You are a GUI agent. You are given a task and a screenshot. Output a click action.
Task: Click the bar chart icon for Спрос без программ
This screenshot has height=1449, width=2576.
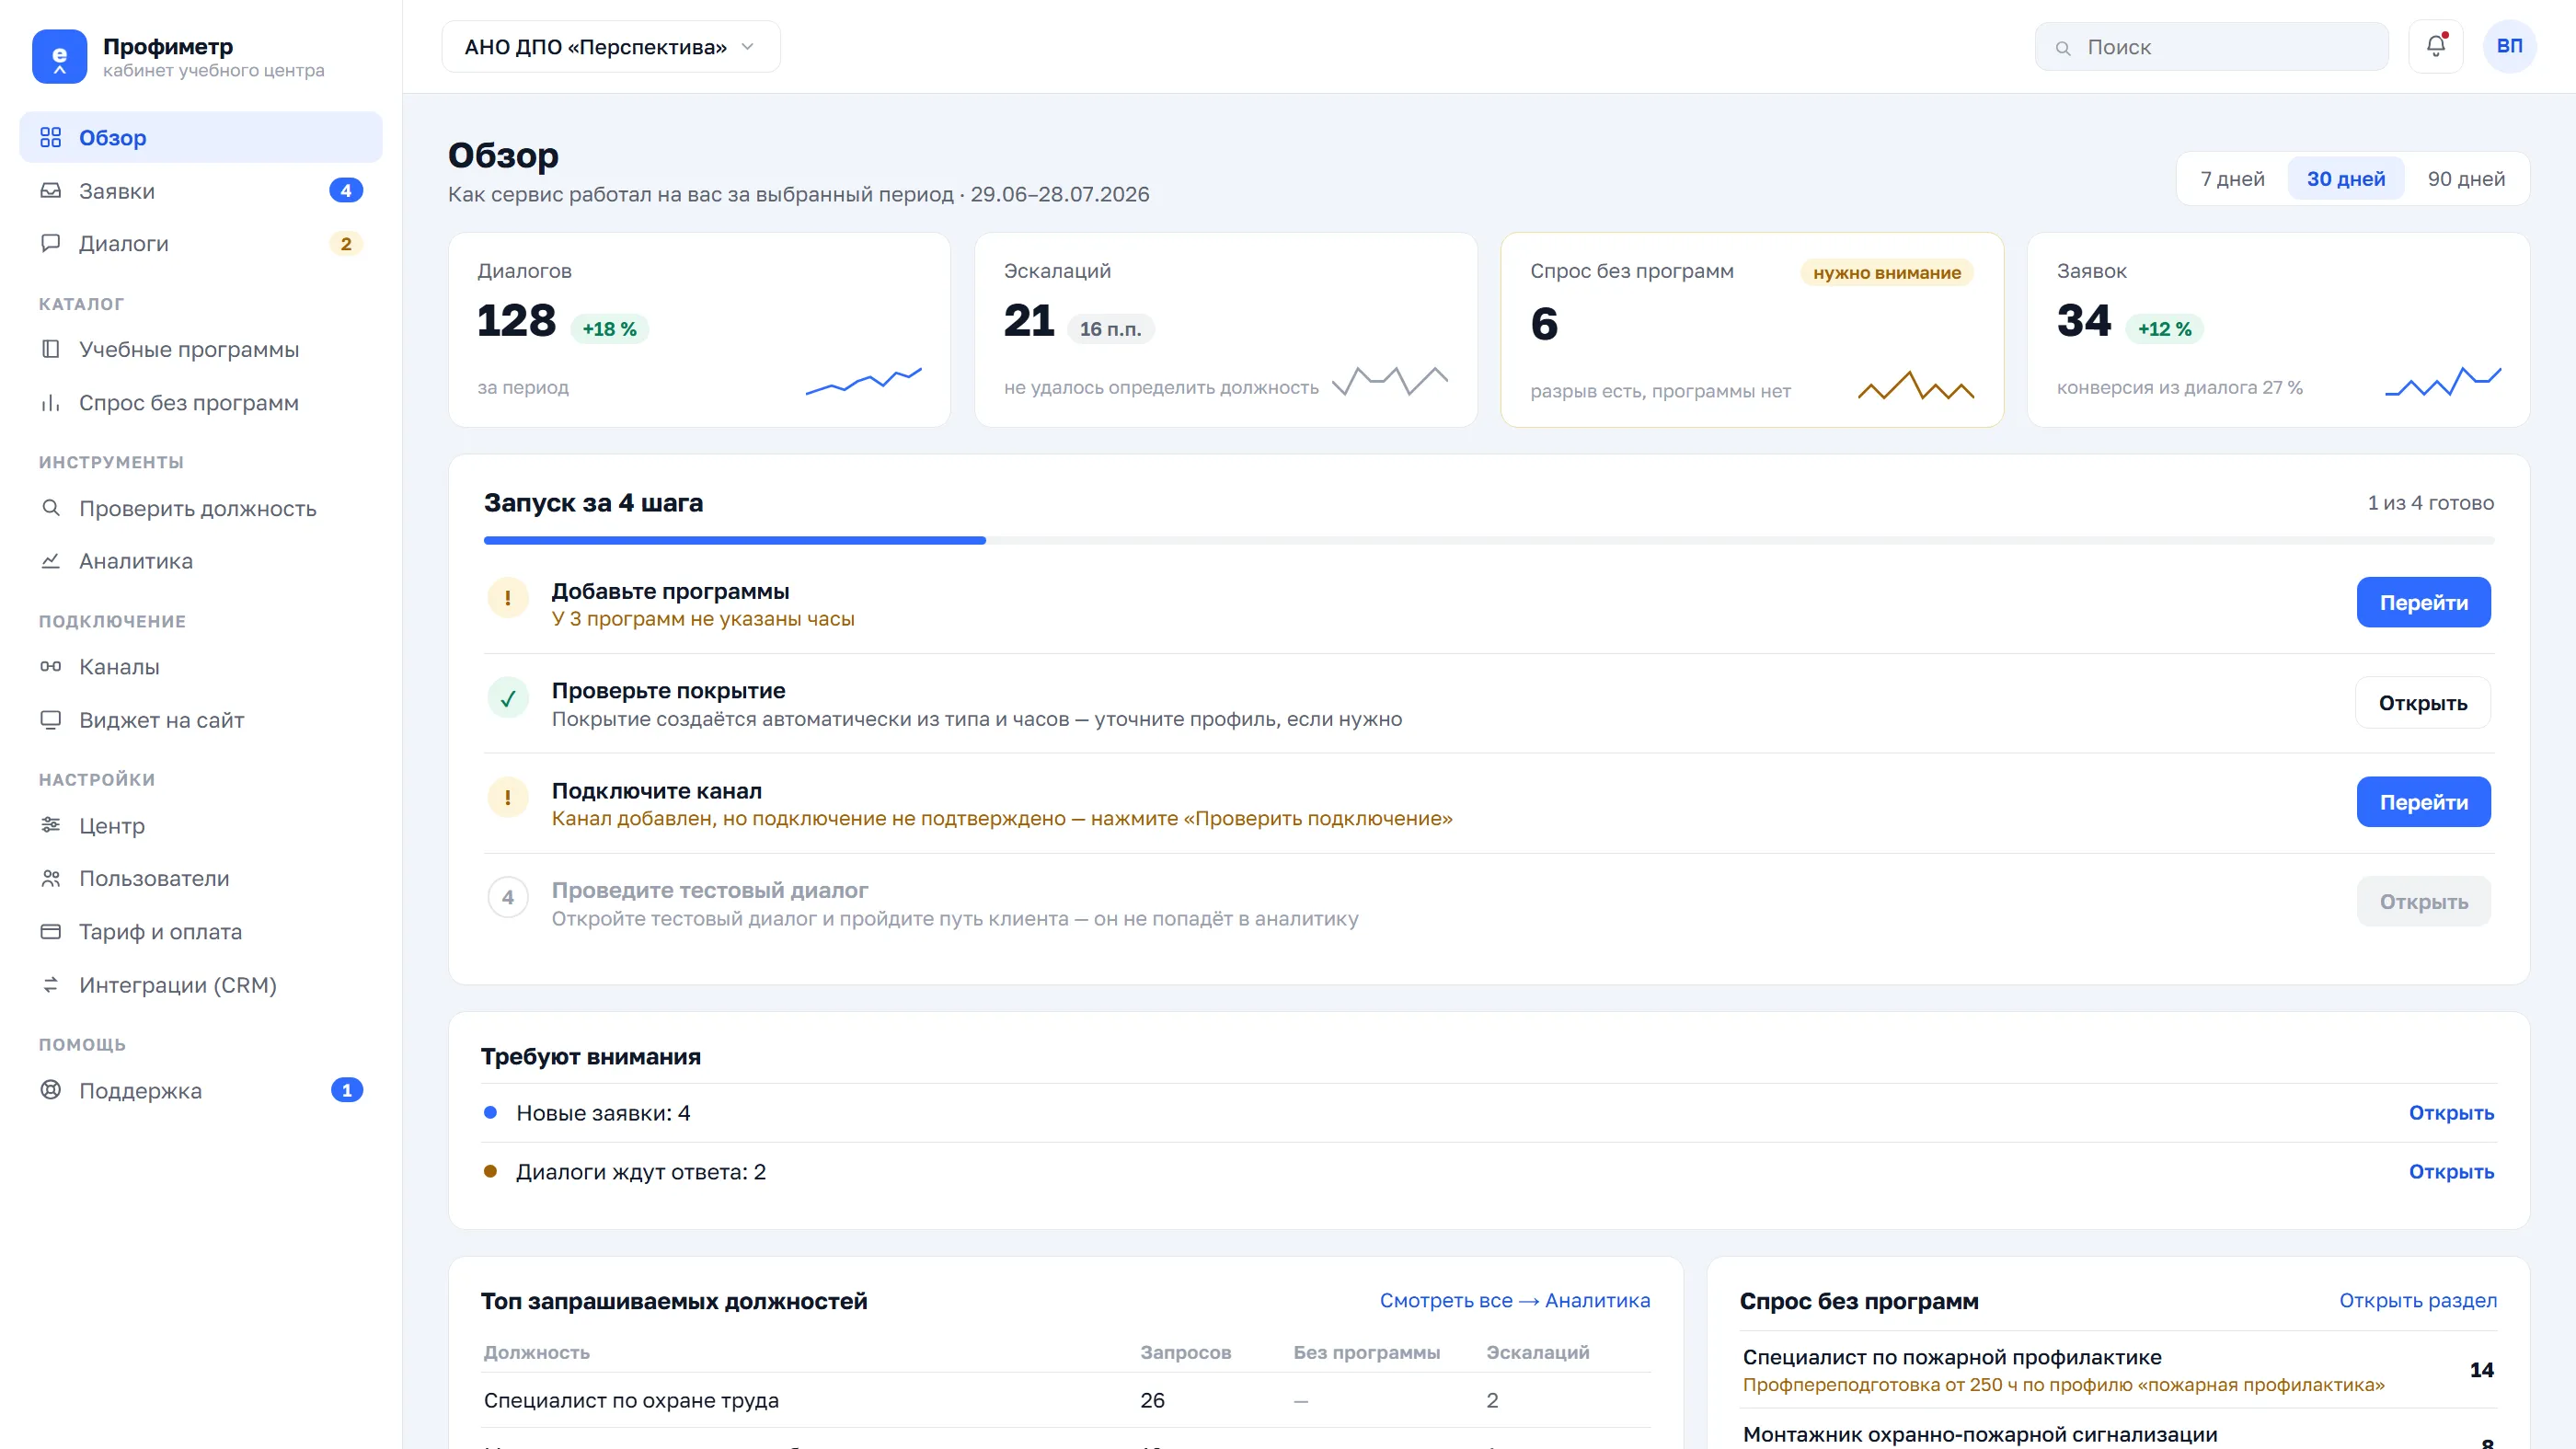[51, 402]
